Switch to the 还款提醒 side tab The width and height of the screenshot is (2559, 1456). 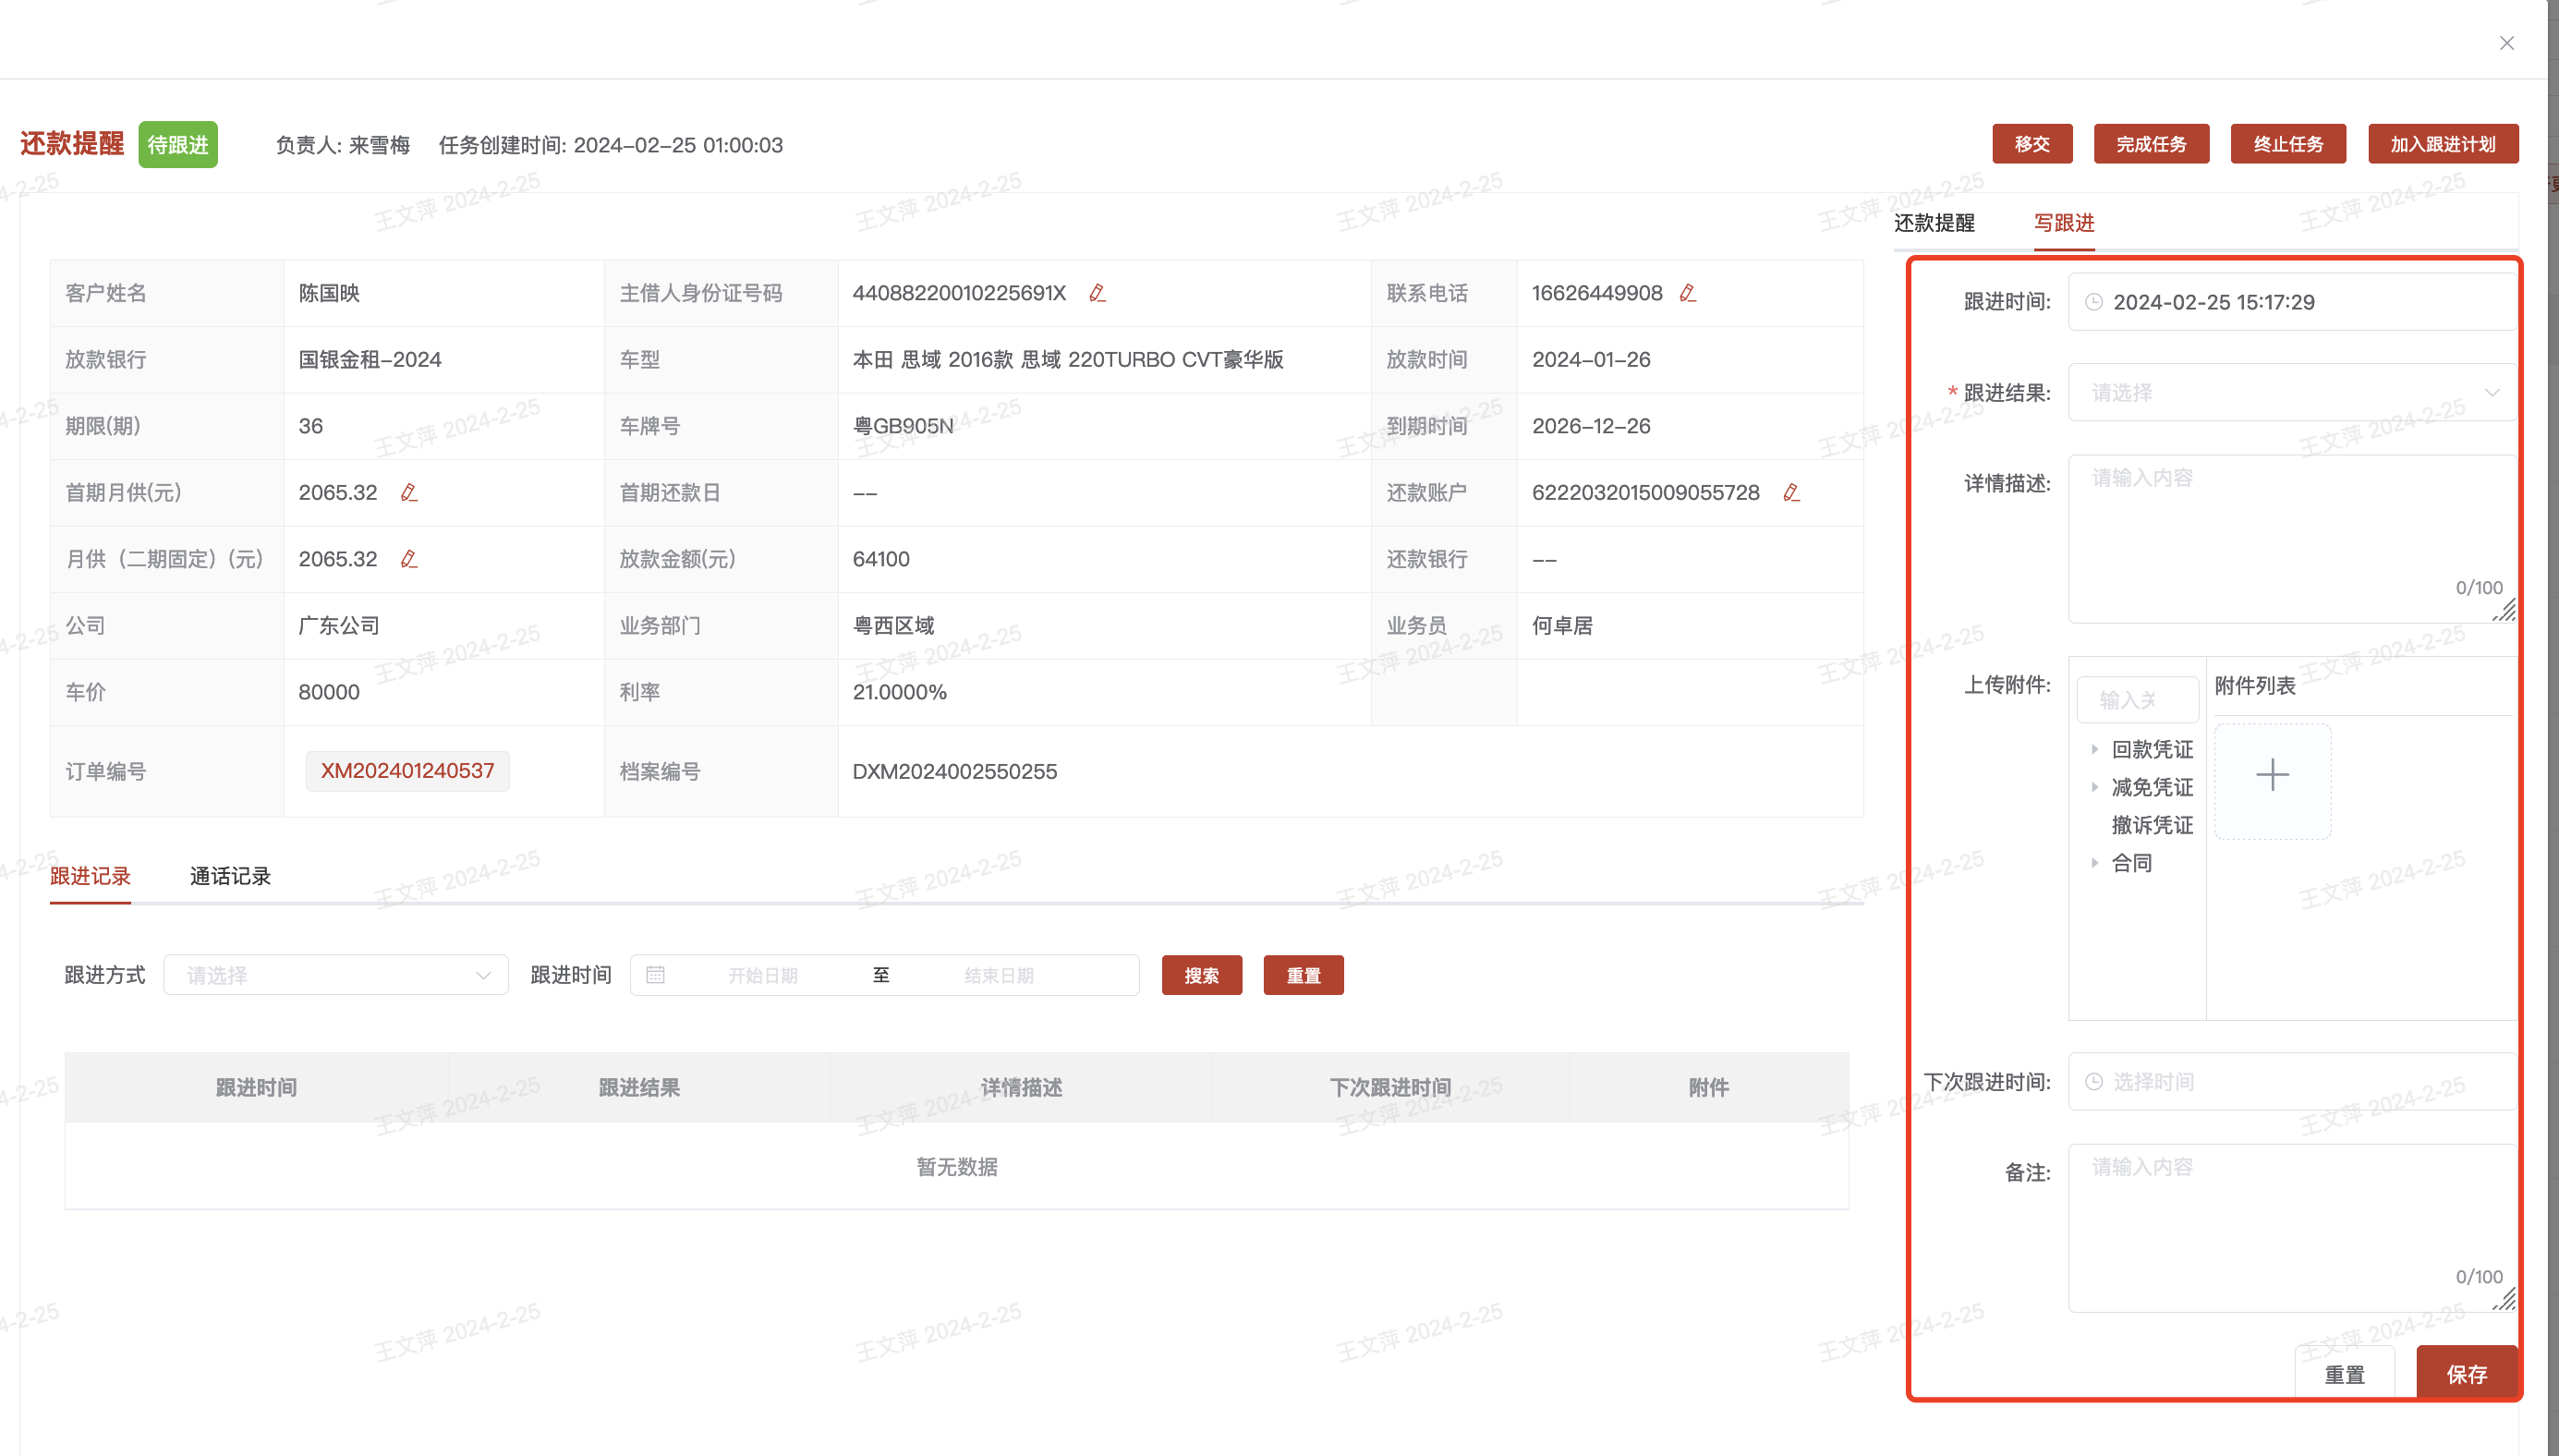click(x=1934, y=223)
